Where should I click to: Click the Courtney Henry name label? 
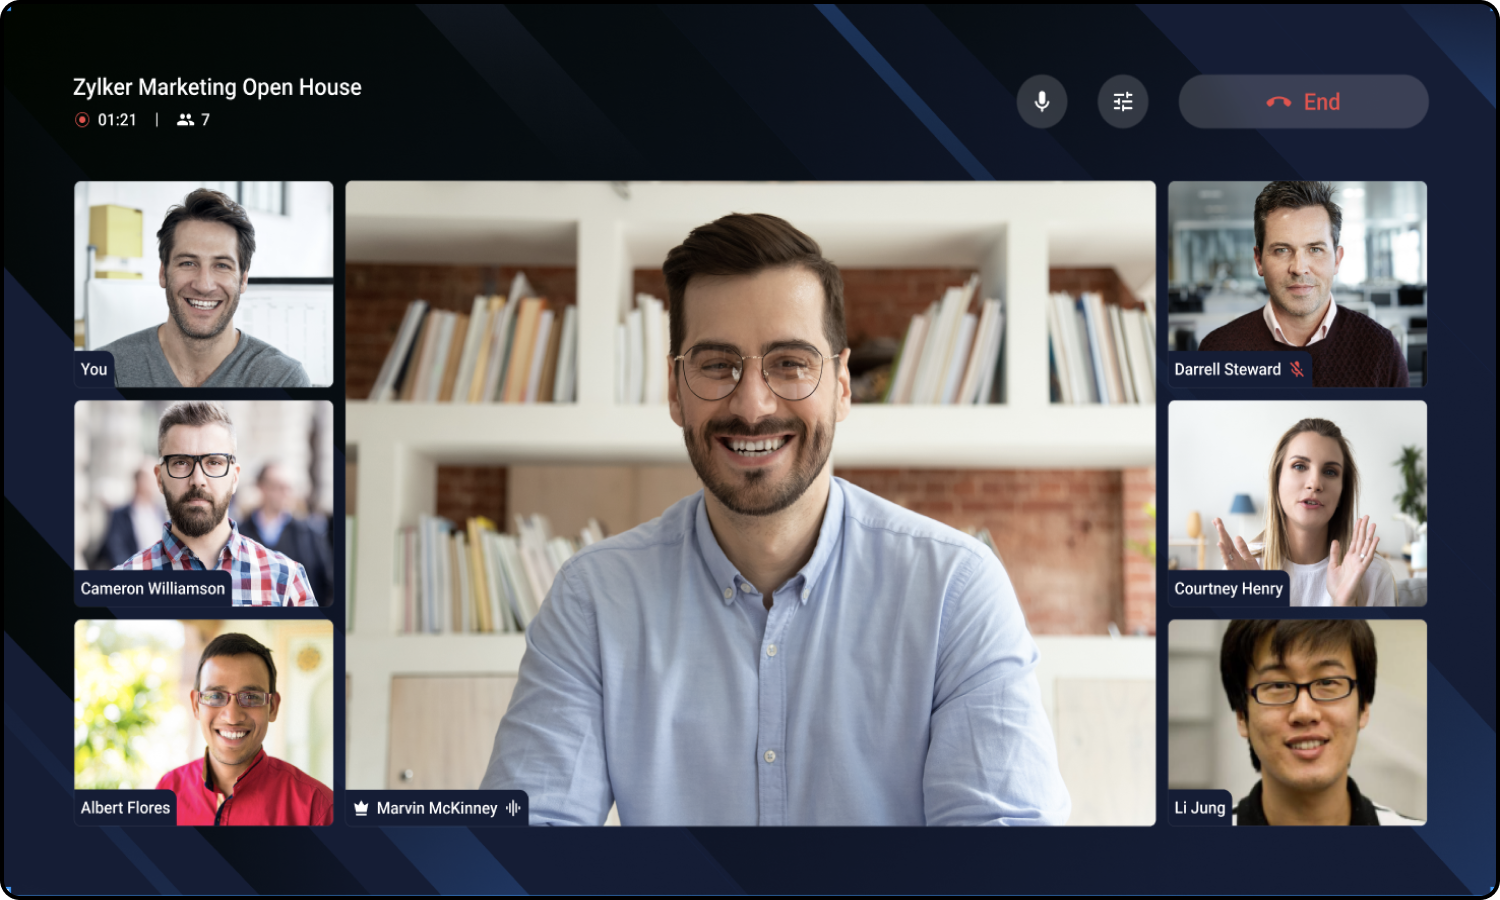pyautogui.click(x=1228, y=589)
